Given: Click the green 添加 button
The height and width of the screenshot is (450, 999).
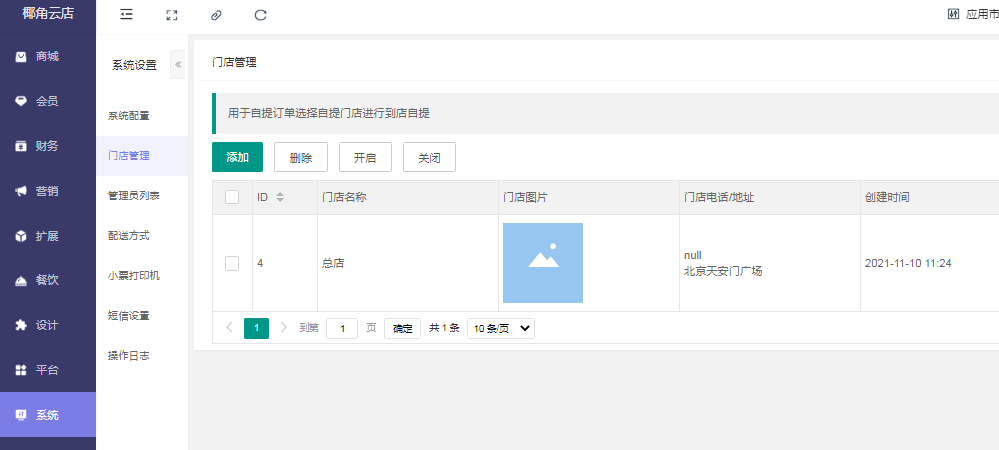Looking at the screenshot, I should (237, 157).
